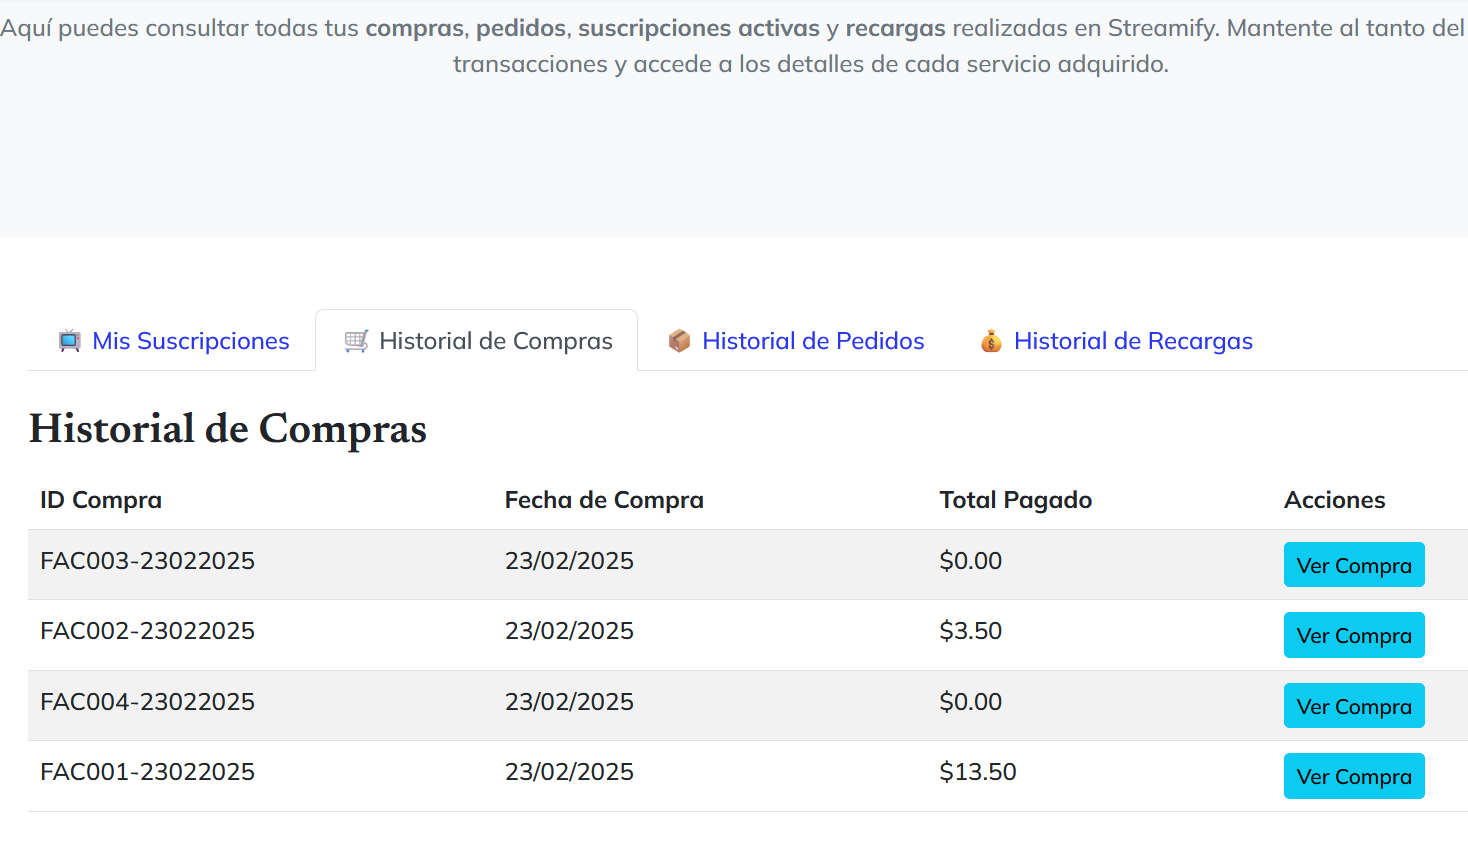
Task: Click Ver Compra for FAC002-23022025
Action: click(x=1354, y=635)
